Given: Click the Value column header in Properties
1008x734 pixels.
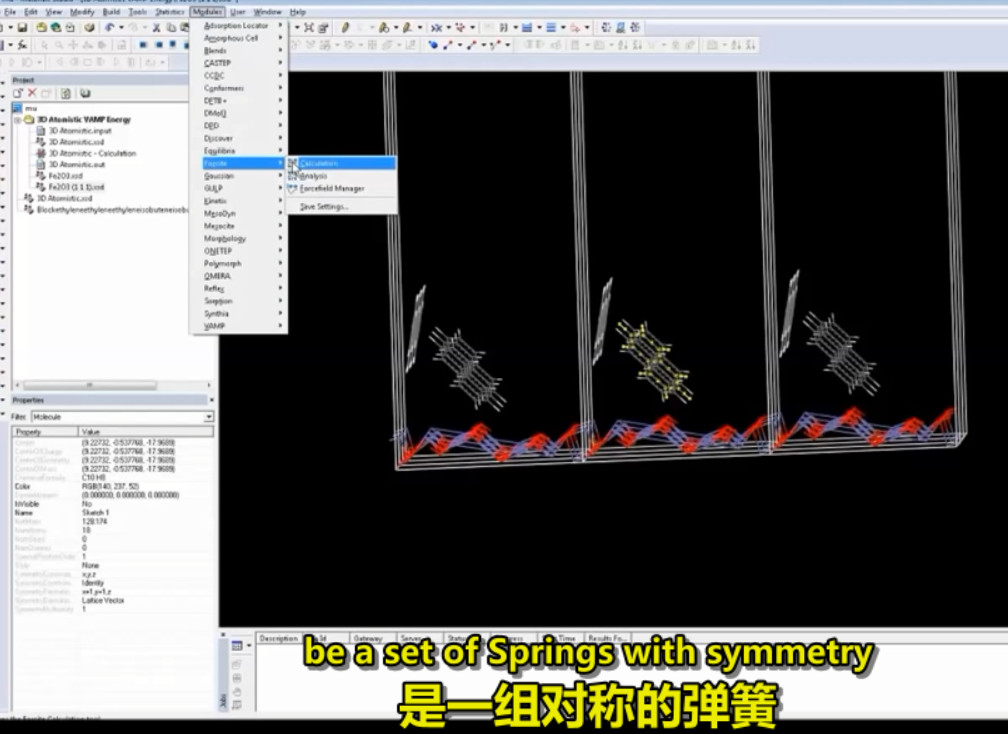Looking at the screenshot, I should click(x=146, y=432).
